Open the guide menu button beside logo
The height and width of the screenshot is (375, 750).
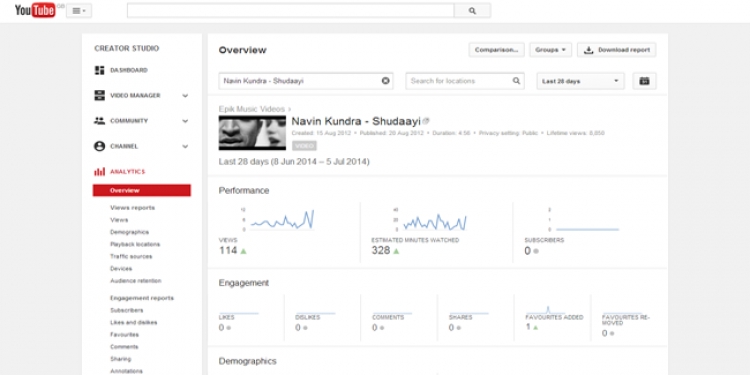coord(79,11)
